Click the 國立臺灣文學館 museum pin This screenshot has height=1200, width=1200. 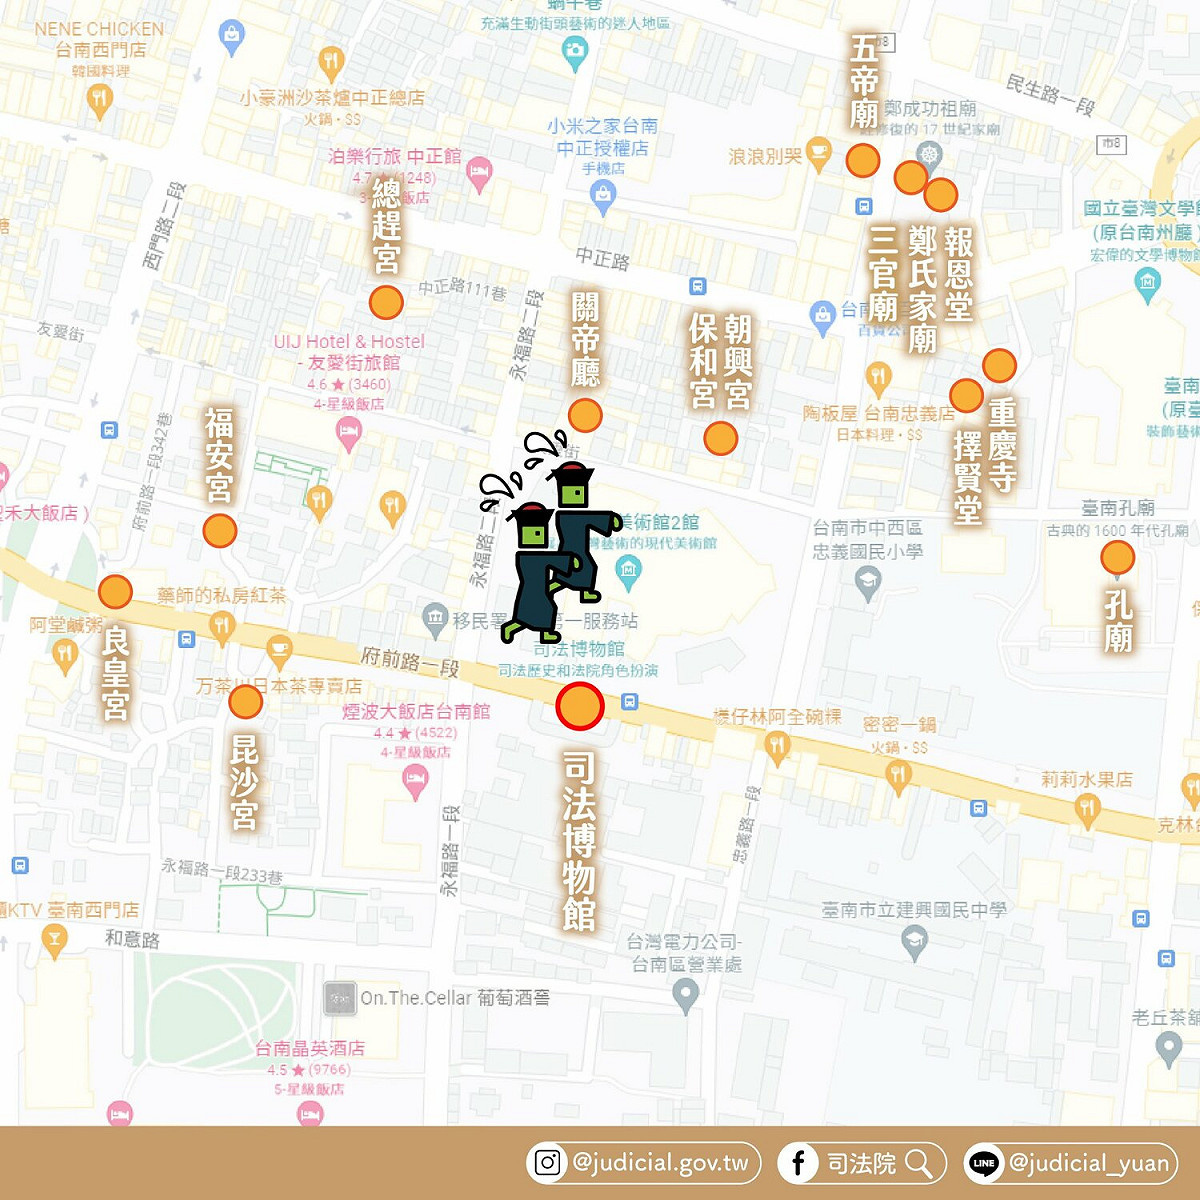[1148, 286]
